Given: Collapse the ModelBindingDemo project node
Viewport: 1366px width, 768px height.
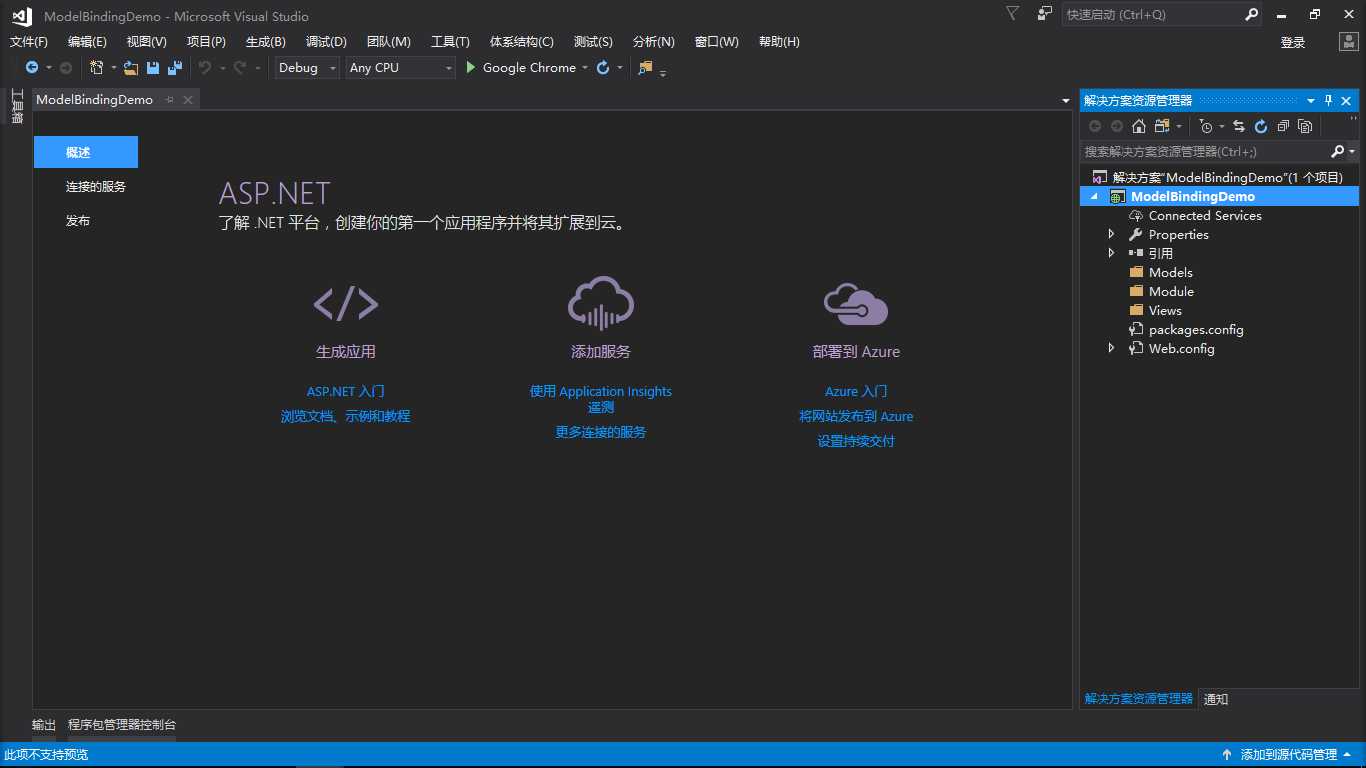Looking at the screenshot, I should coord(1093,197).
